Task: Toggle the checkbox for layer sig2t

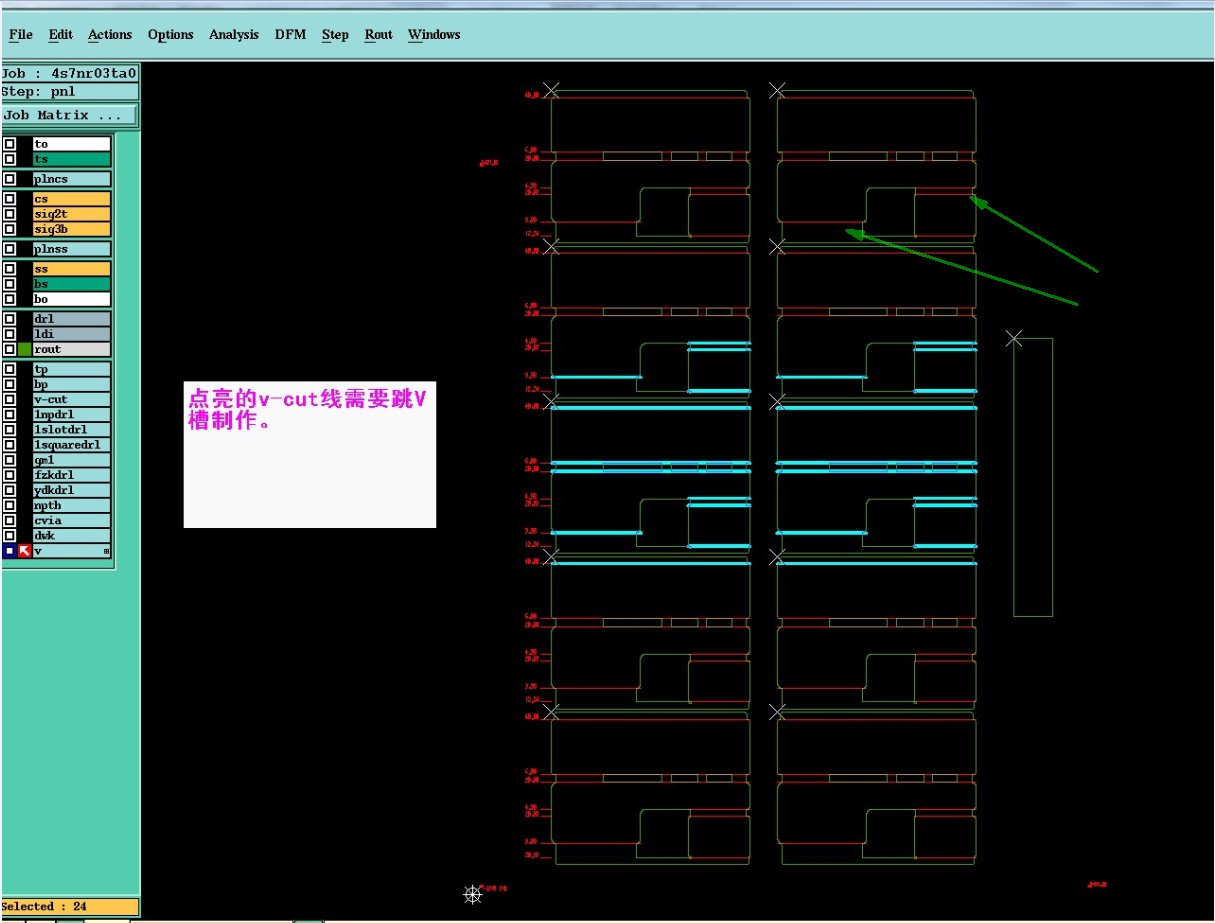Action: [10, 214]
